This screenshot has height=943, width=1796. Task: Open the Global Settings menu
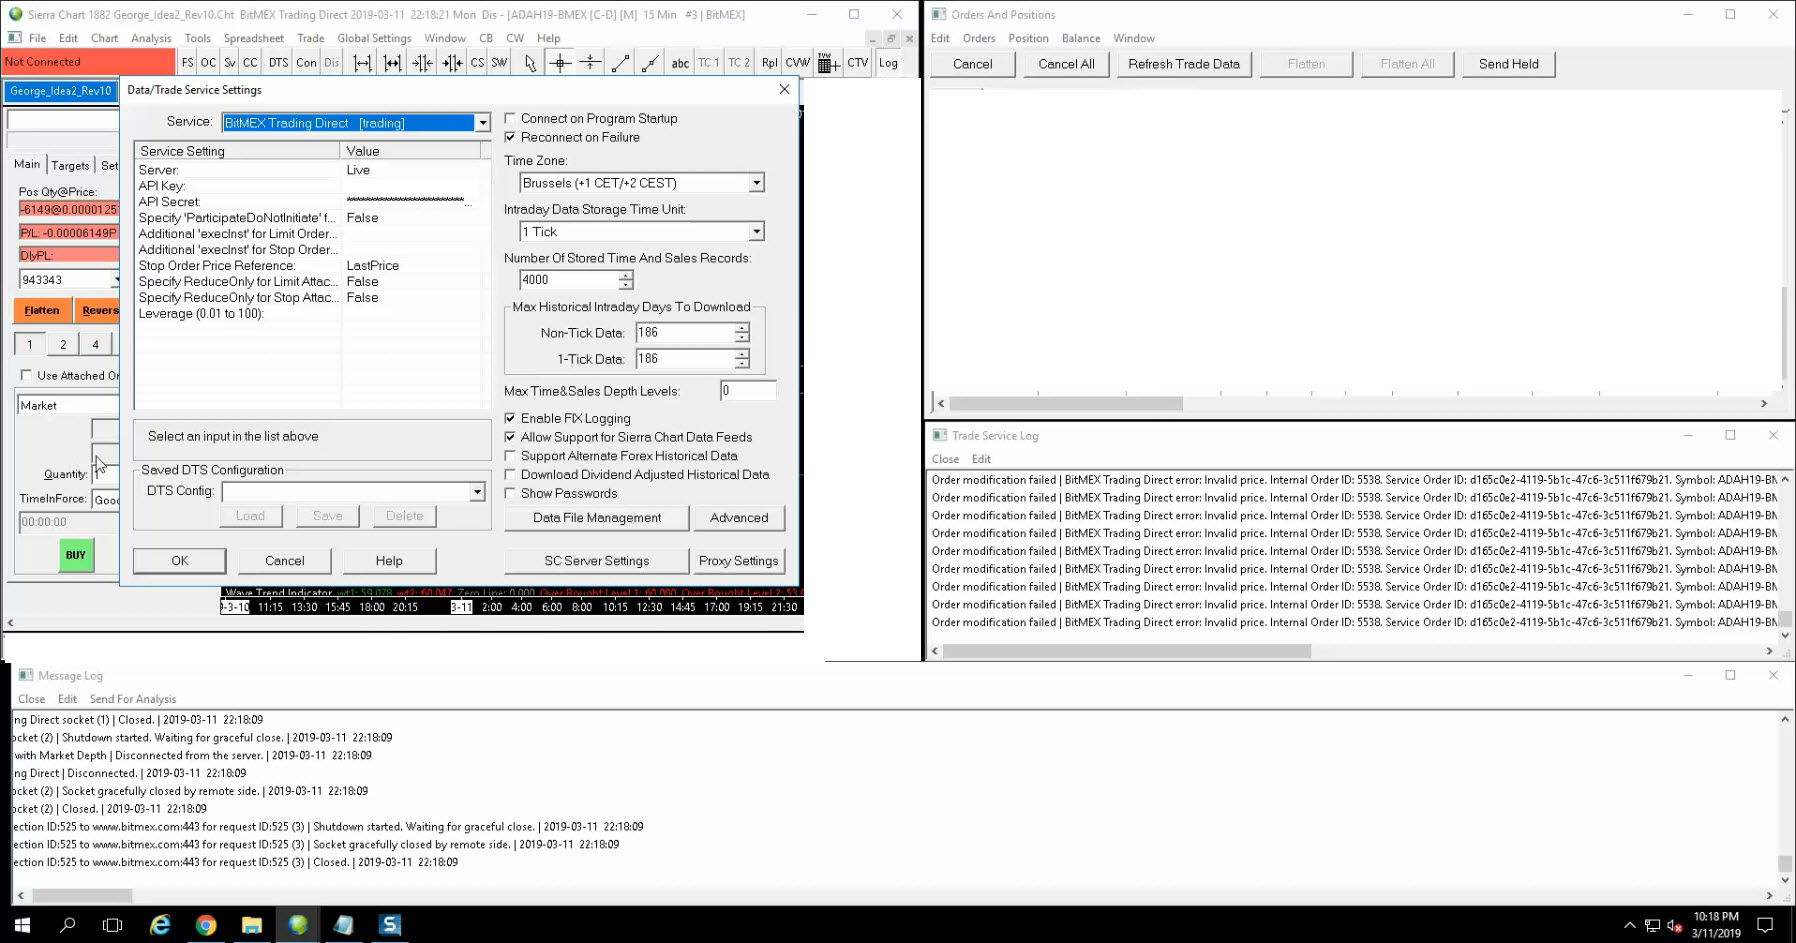pyautogui.click(x=374, y=38)
